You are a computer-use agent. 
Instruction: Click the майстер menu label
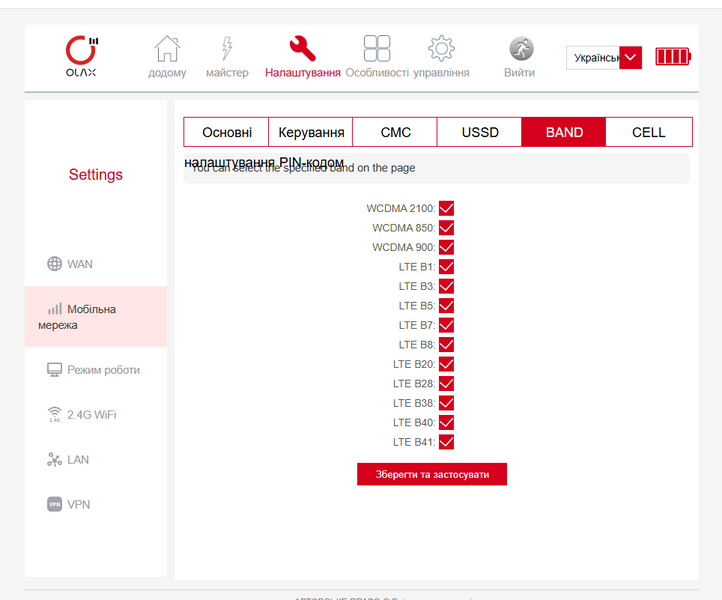[x=227, y=73]
